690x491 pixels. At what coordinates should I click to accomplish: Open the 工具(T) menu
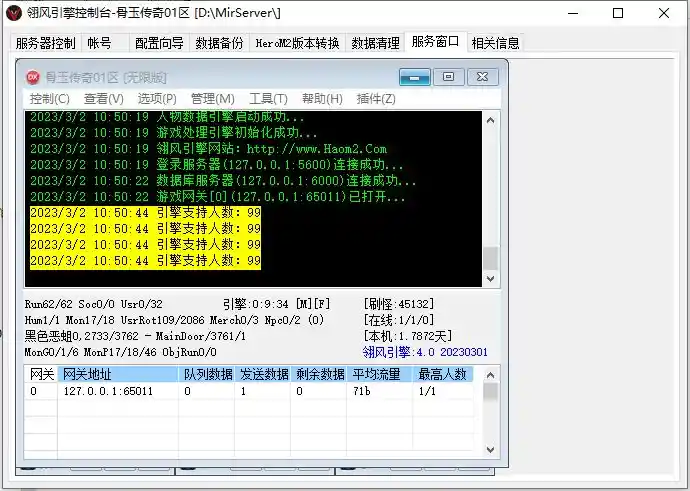[x=268, y=99]
